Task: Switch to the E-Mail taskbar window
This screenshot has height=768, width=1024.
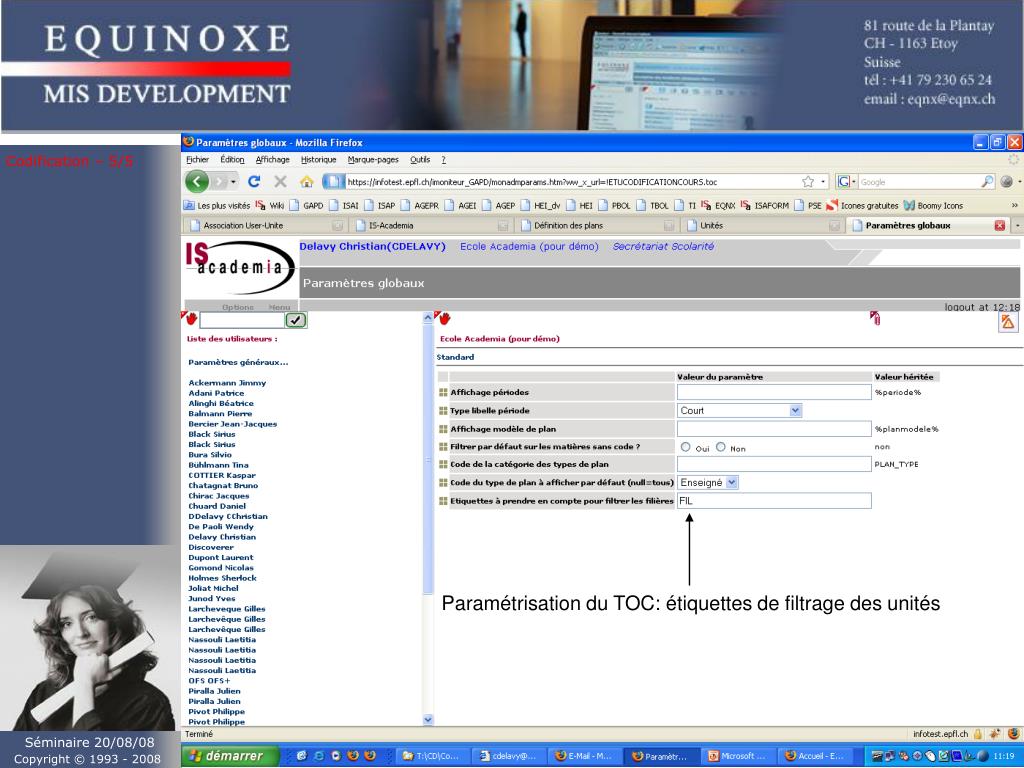Action: [585, 756]
